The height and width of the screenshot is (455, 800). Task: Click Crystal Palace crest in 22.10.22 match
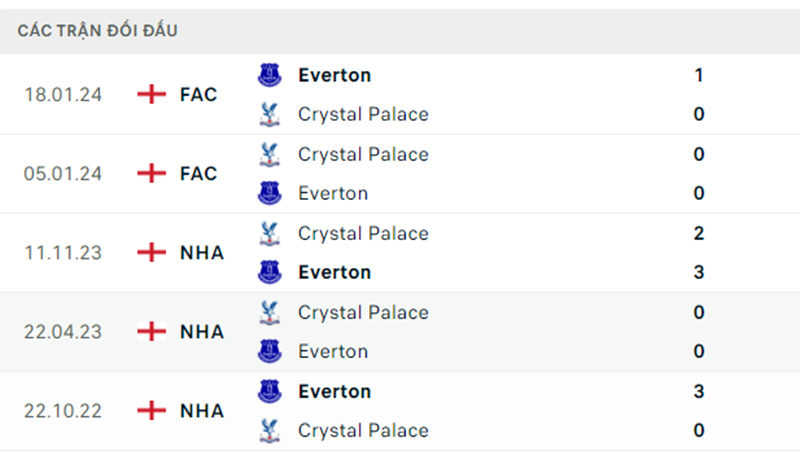click(269, 431)
